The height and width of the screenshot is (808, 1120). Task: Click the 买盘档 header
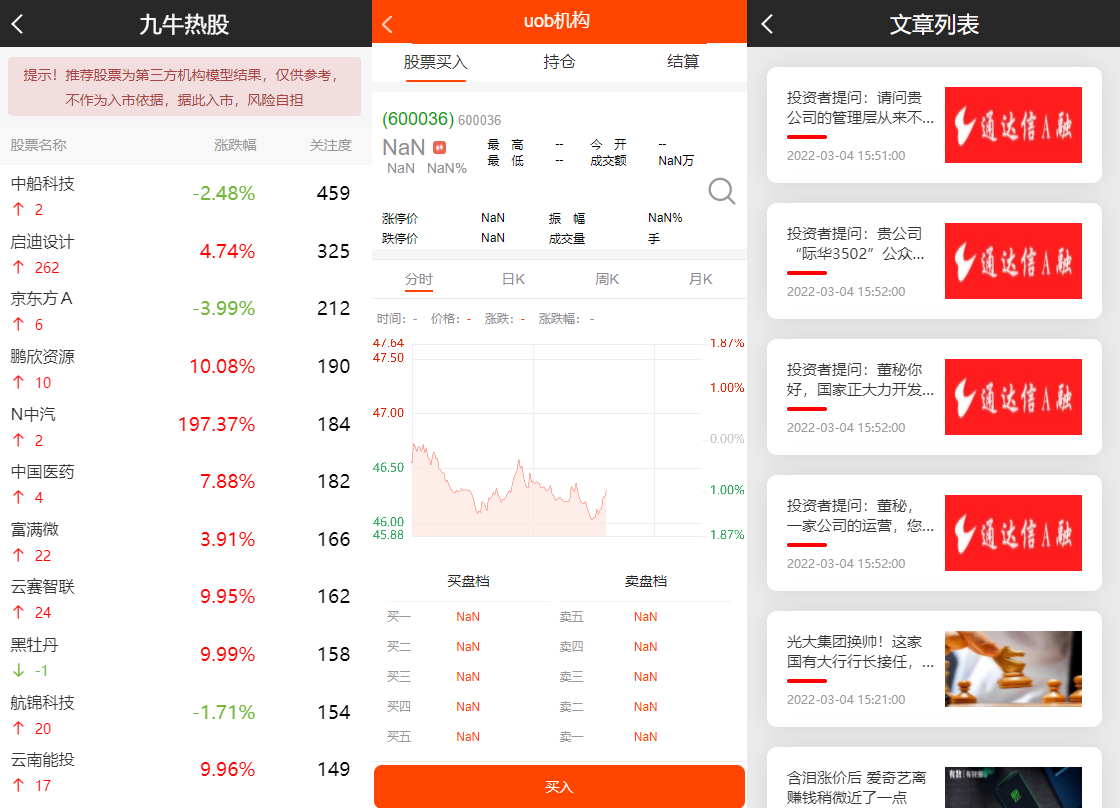point(468,582)
